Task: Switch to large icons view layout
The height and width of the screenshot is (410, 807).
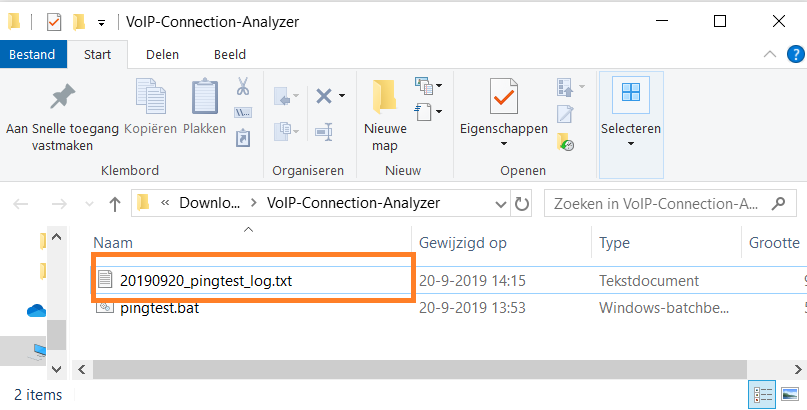Action: click(x=789, y=394)
